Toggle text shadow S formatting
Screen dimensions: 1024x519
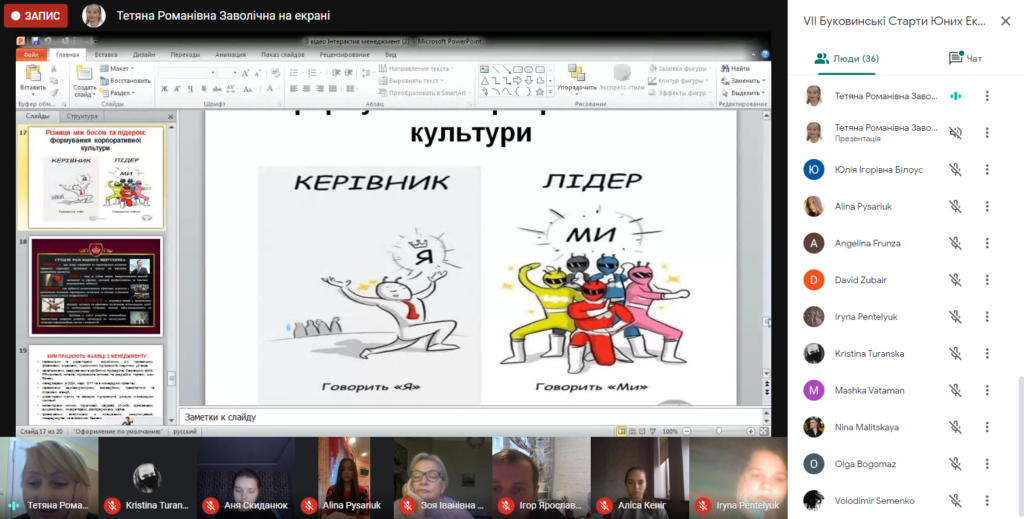pyautogui.click(x=204, y=89)
